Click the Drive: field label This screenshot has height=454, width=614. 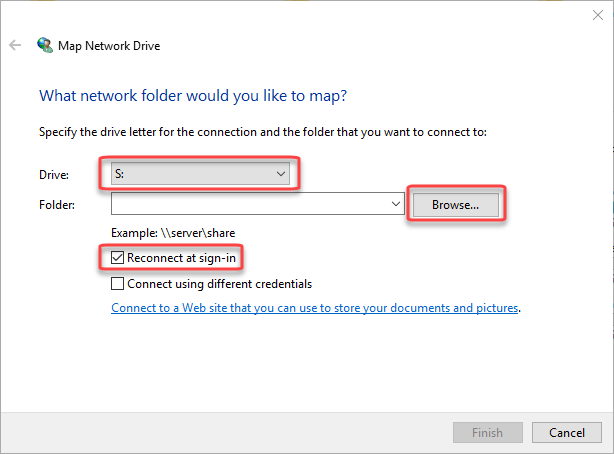pos(54,175)
